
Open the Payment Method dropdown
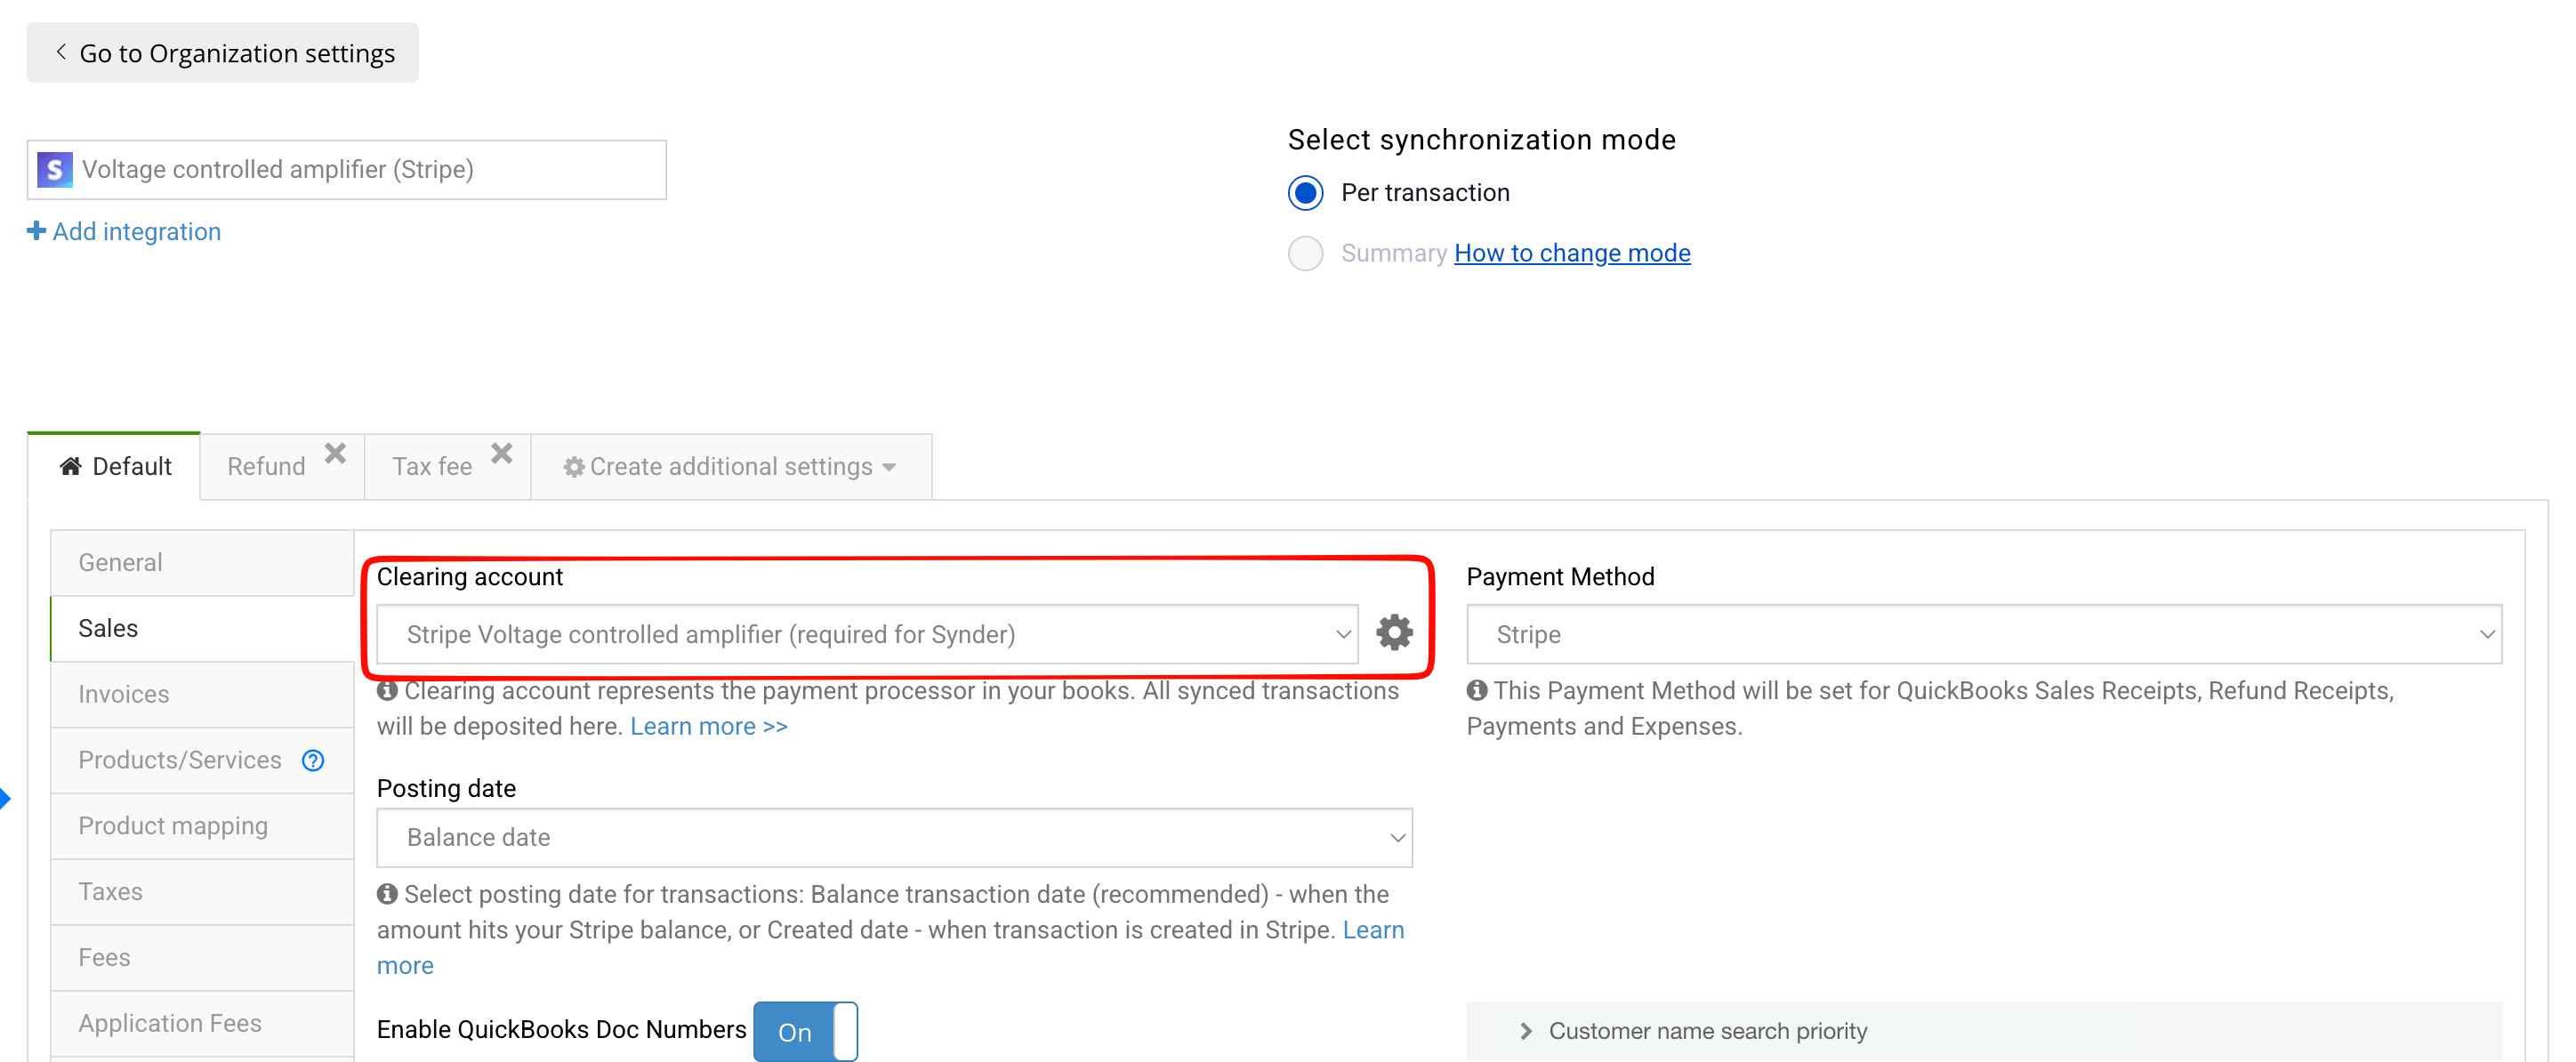pyautogui.click(x=1984, y=634)
